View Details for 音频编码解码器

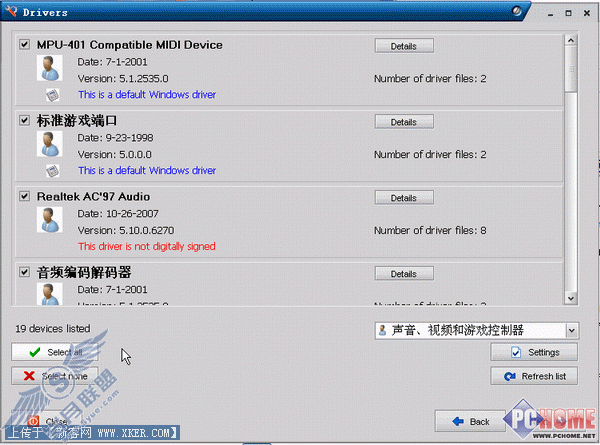404,274
